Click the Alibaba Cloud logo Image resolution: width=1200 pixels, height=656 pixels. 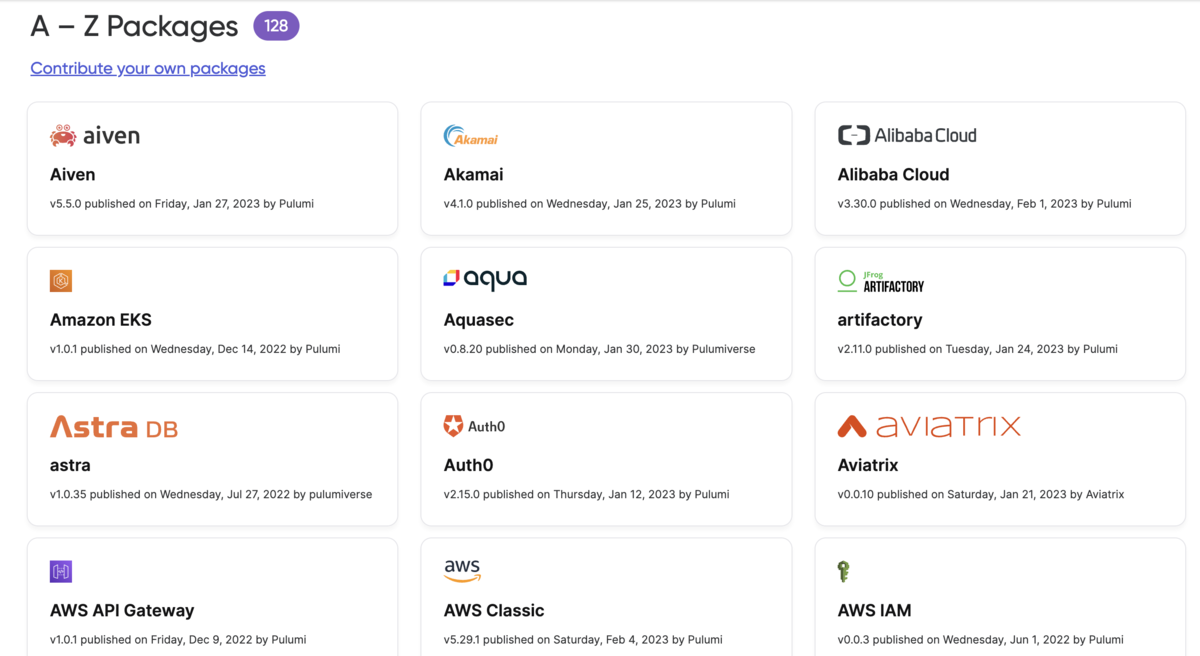907,135
